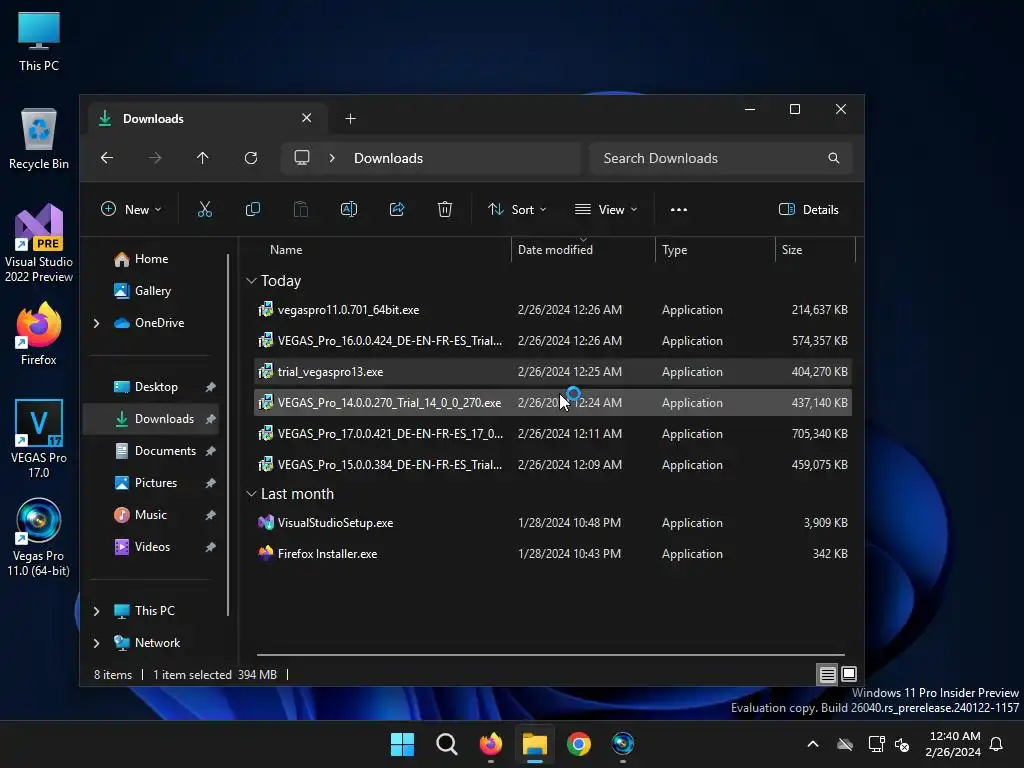Select vegaspro11.0.701_64bit.exe file
1024x768 pixels.
pos(552,310)
